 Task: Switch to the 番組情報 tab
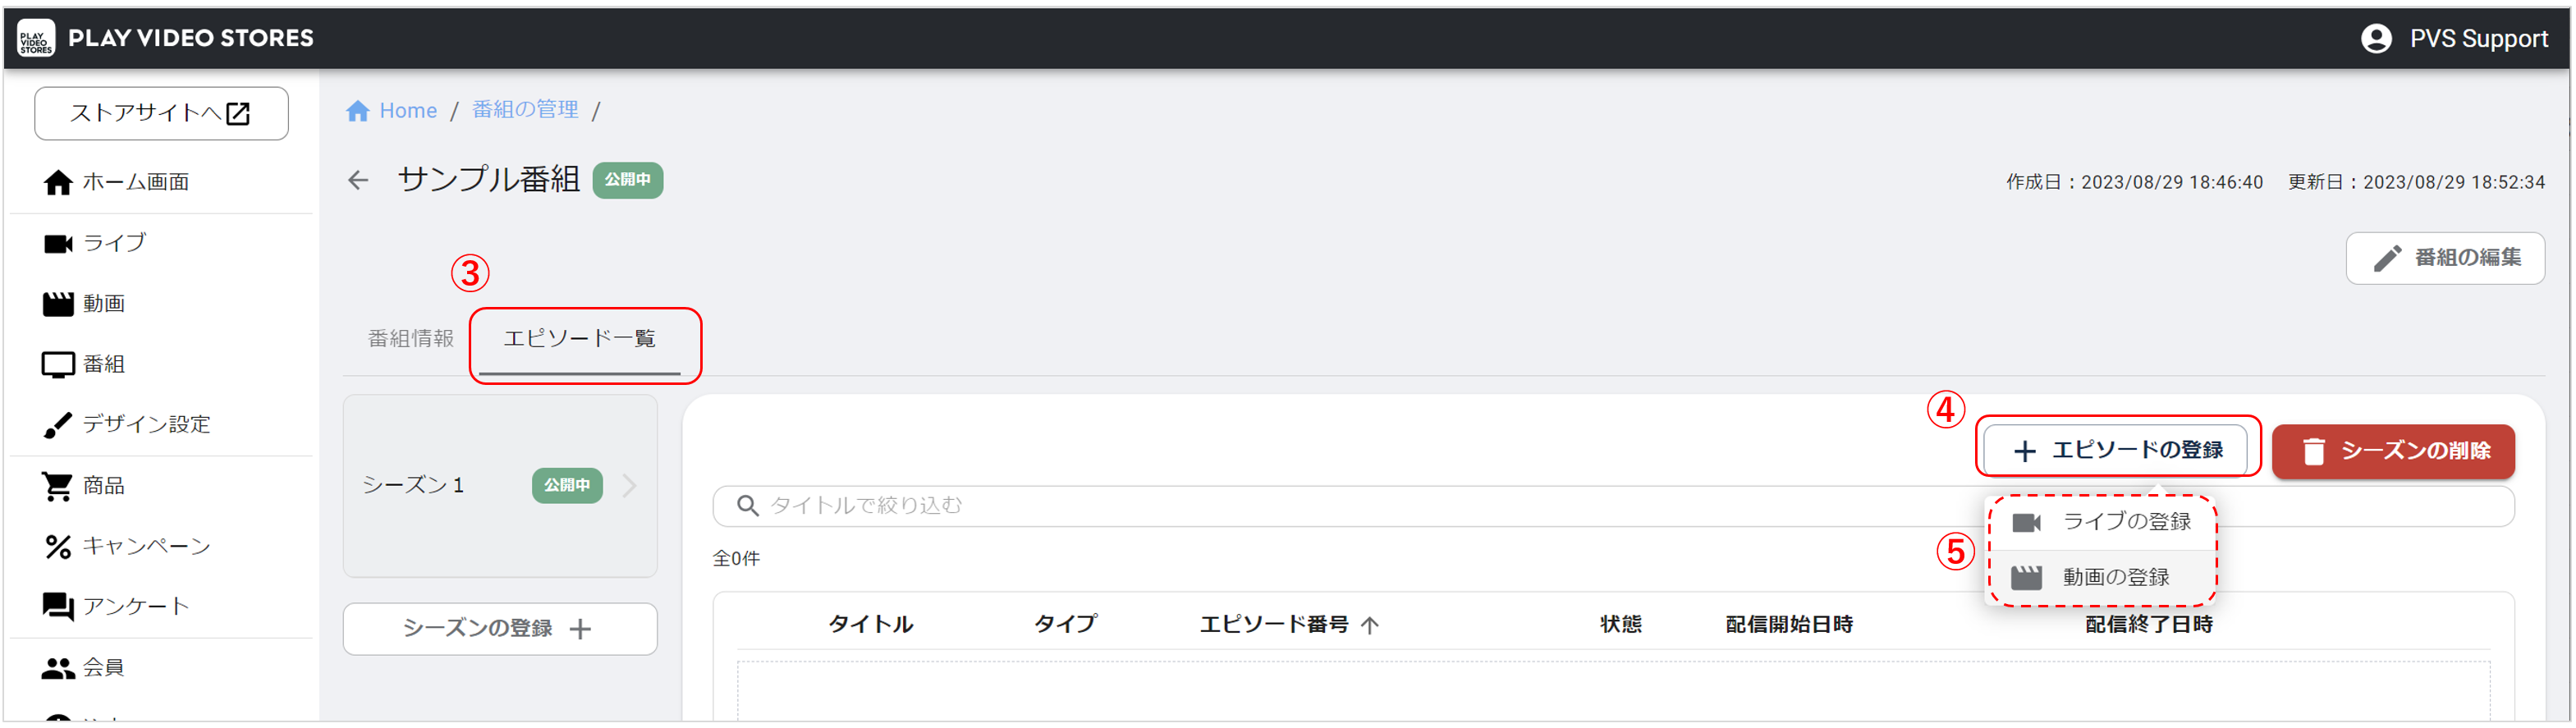(411, 339)
